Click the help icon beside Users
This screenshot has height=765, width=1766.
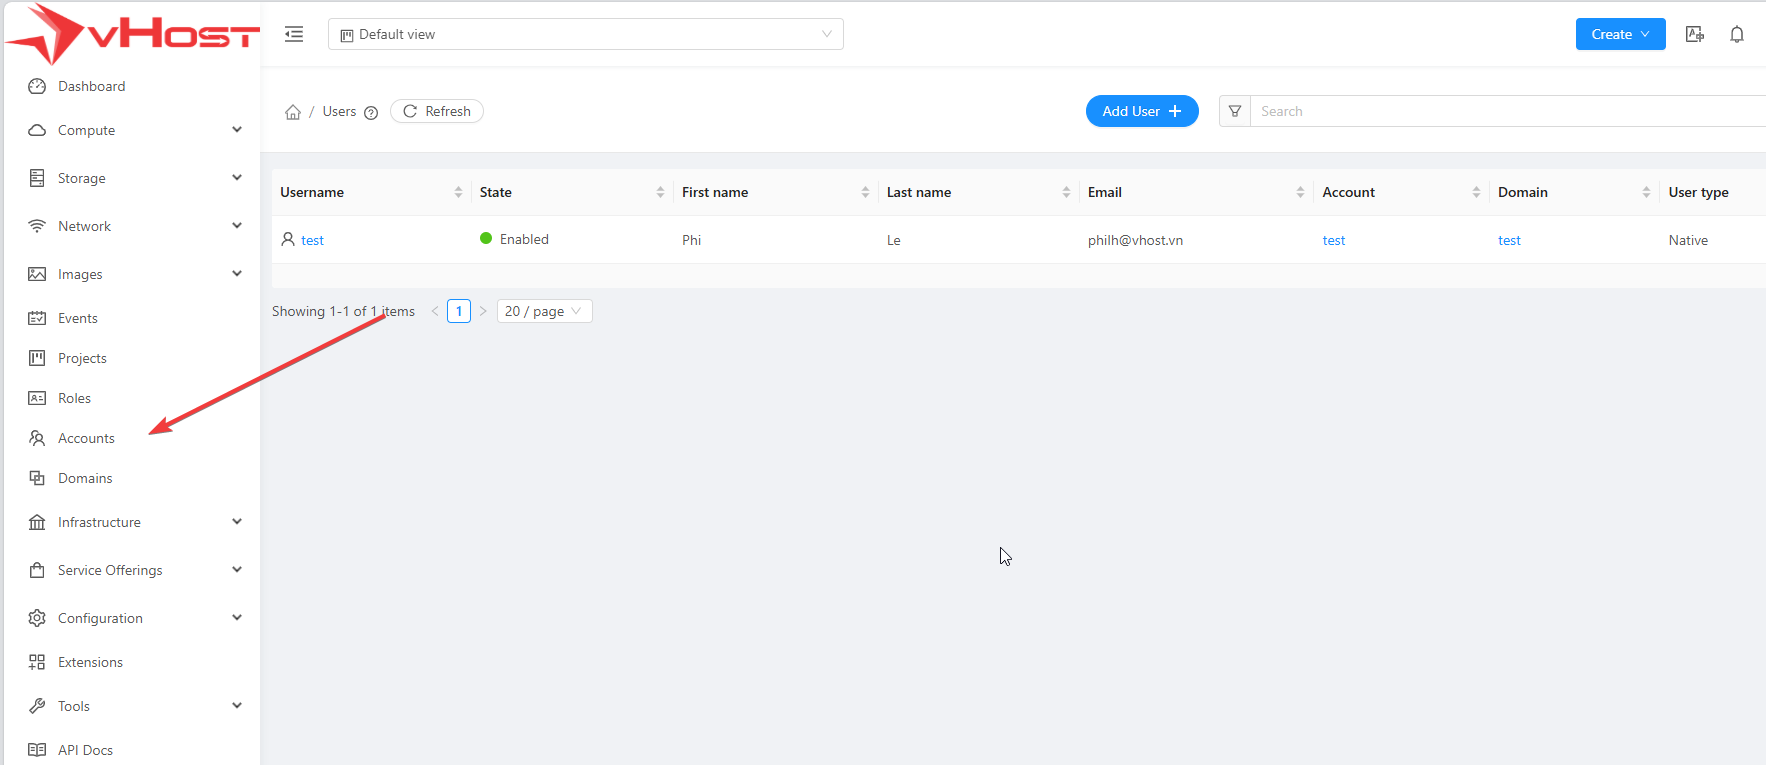[371, 113]
